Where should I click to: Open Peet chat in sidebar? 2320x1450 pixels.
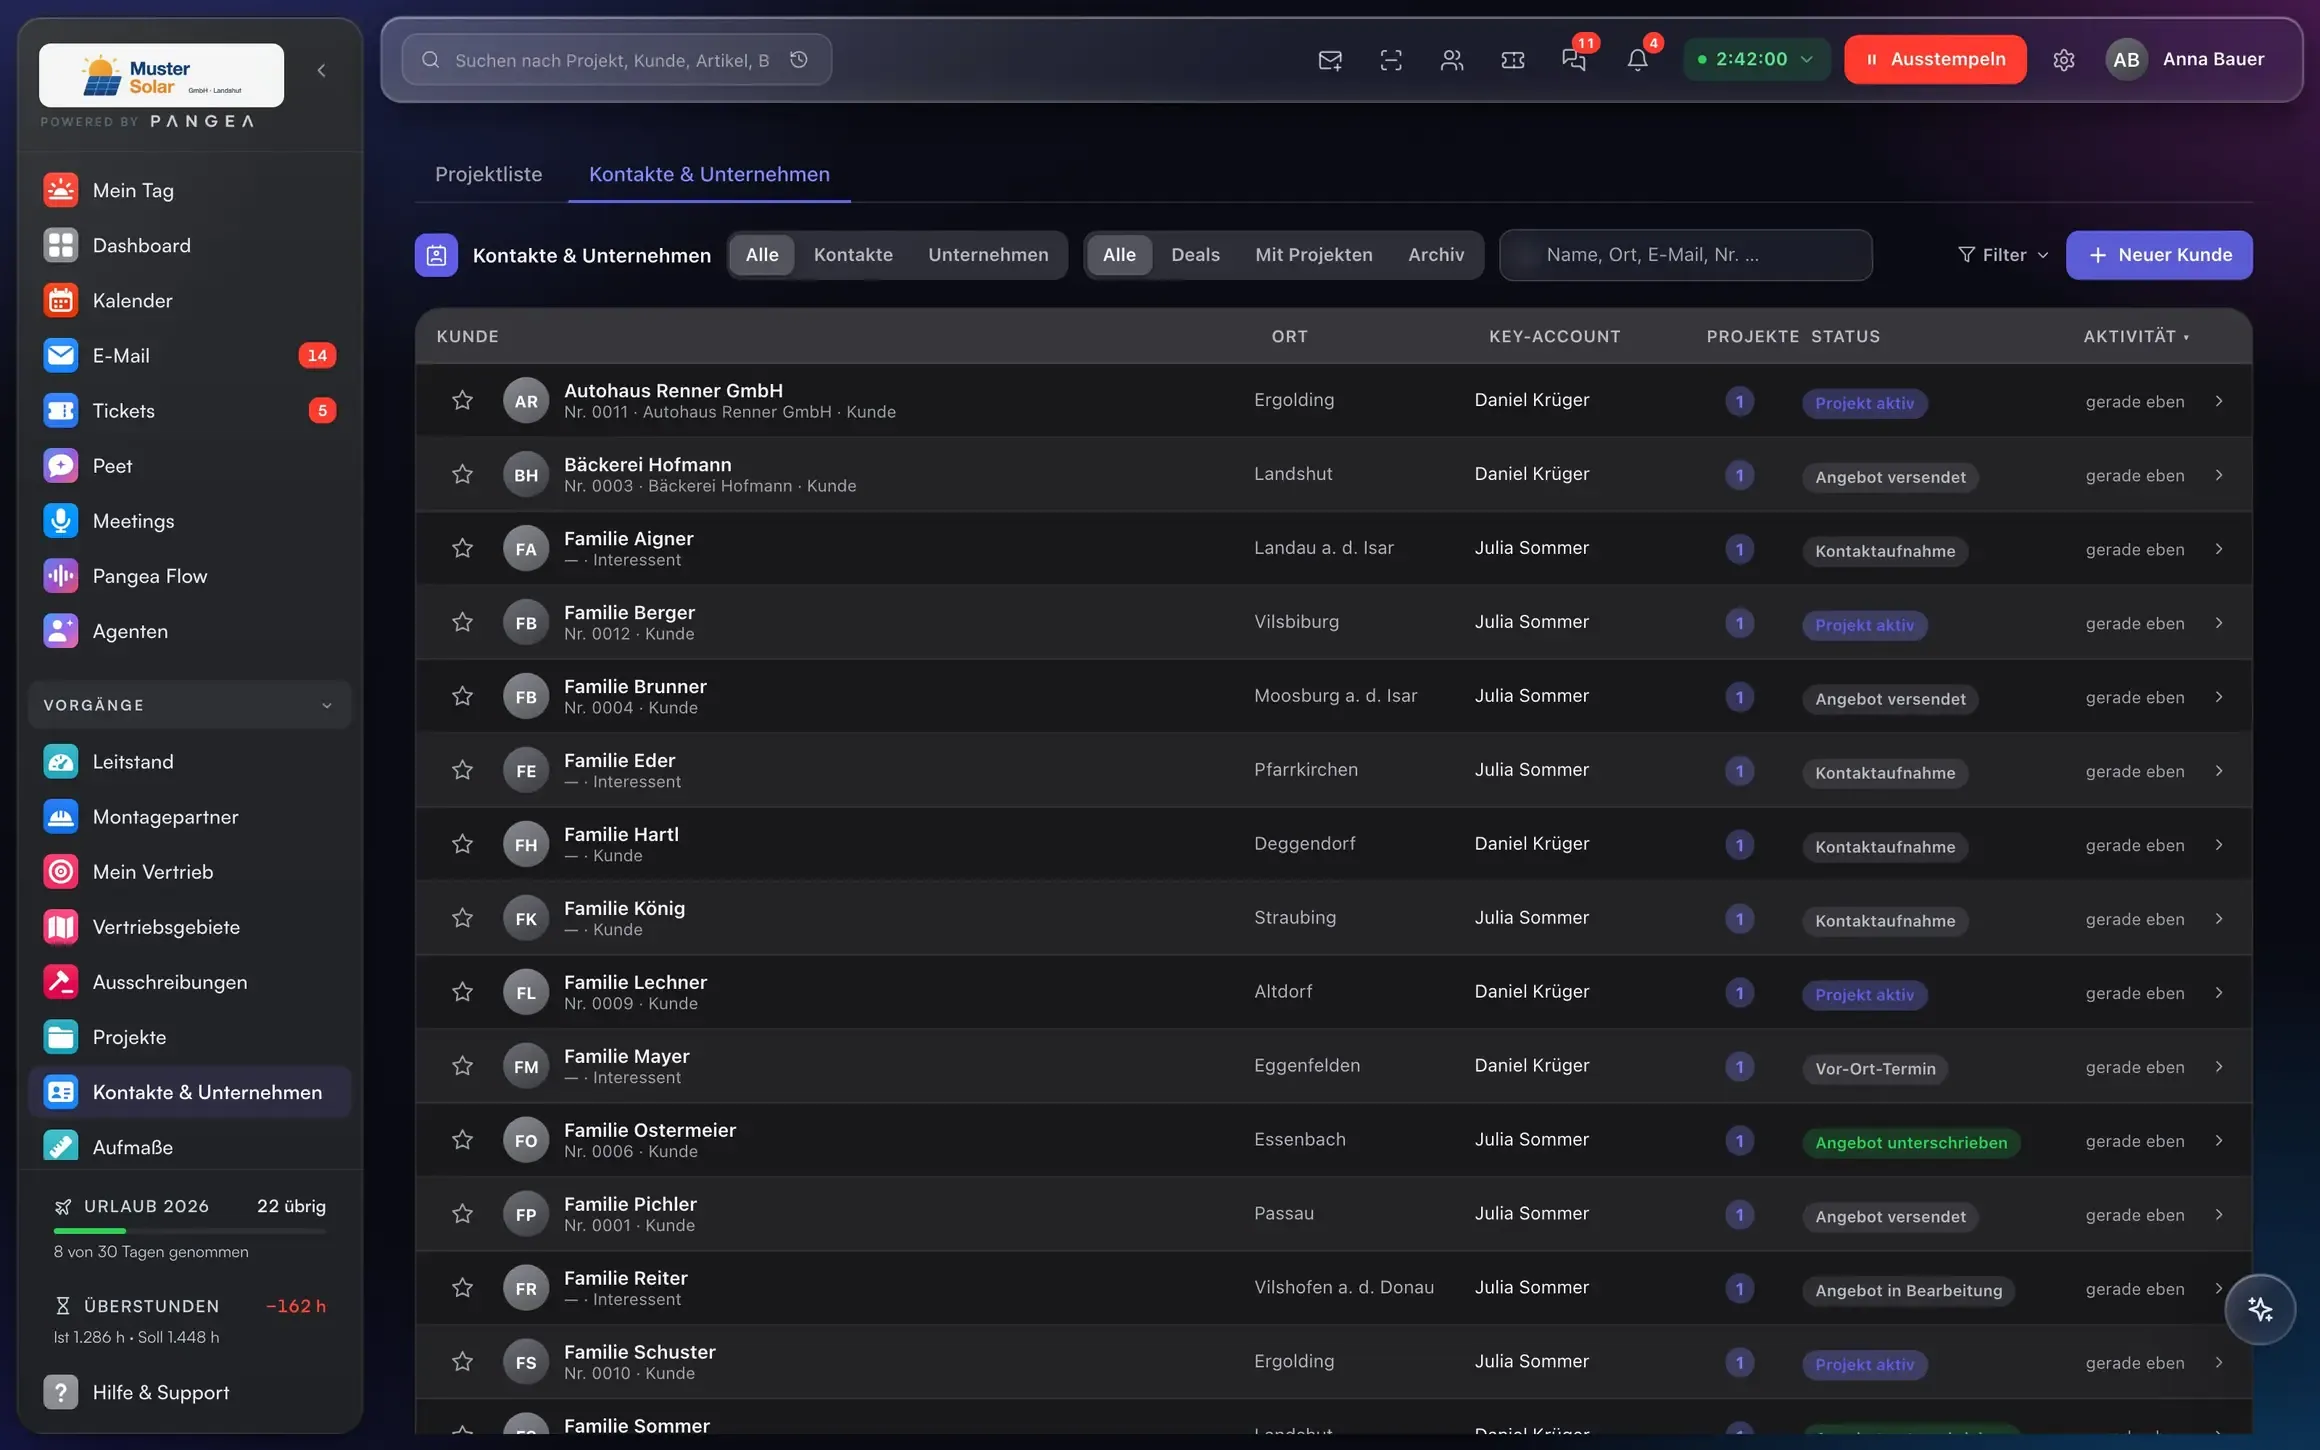[x=190, y=466]
